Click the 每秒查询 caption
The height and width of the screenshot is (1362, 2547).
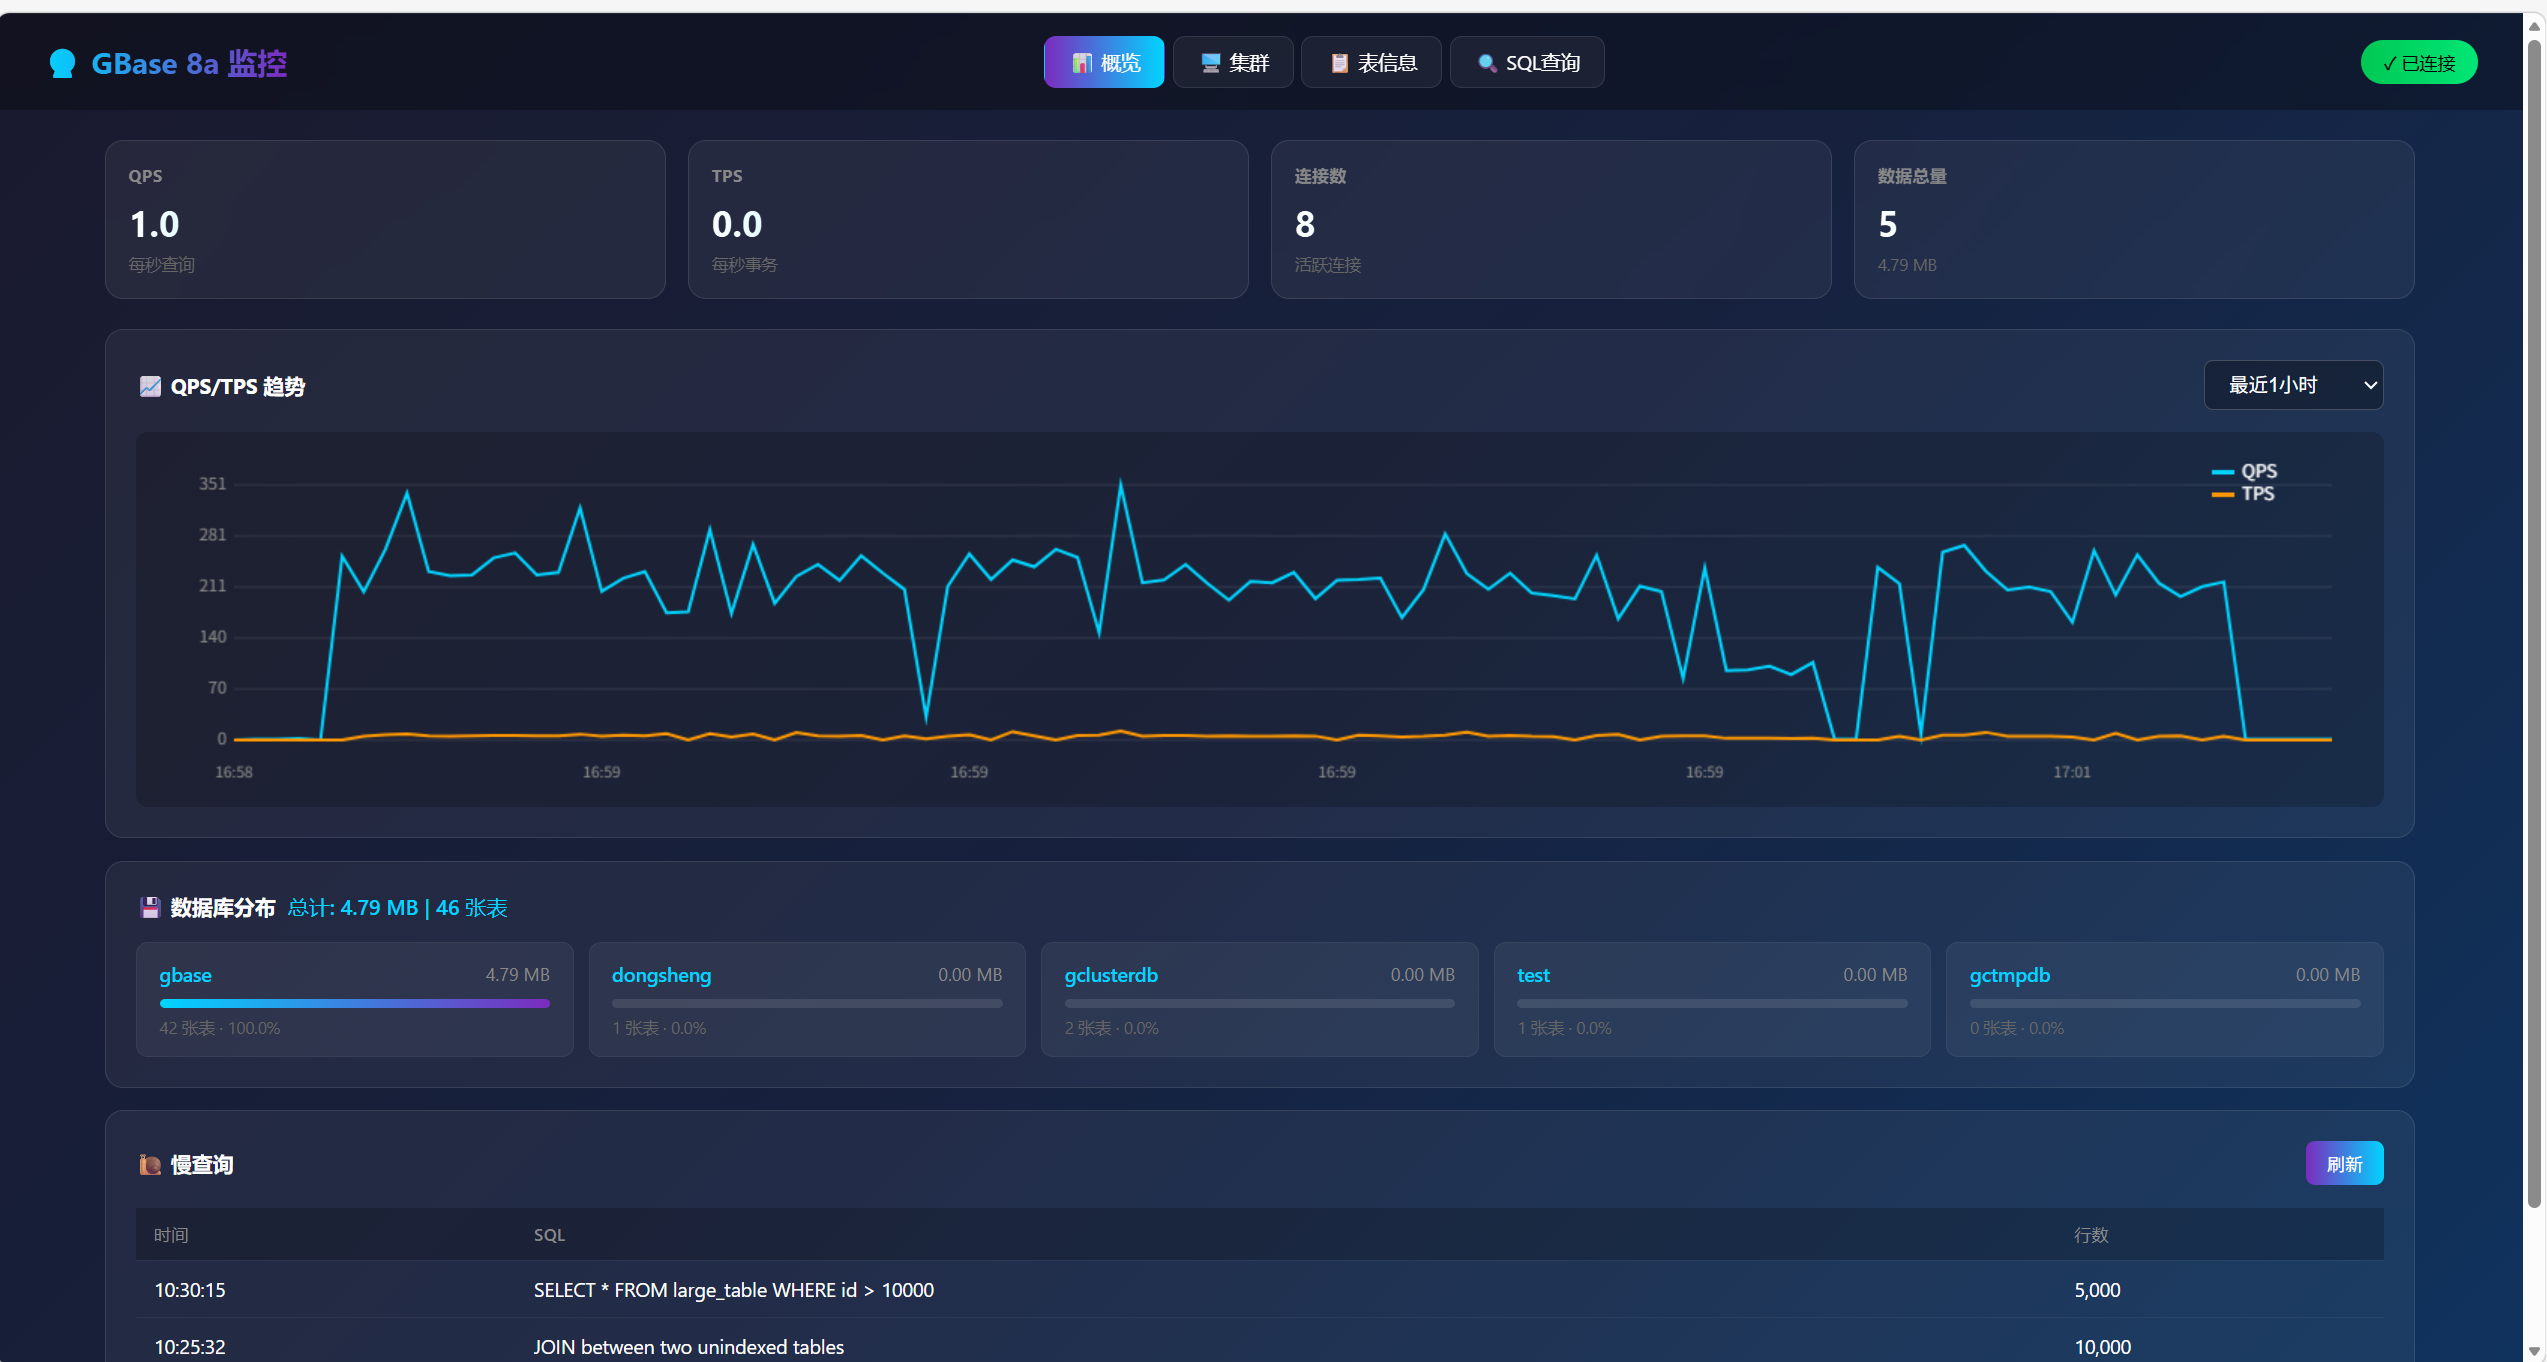coord(162,265)
